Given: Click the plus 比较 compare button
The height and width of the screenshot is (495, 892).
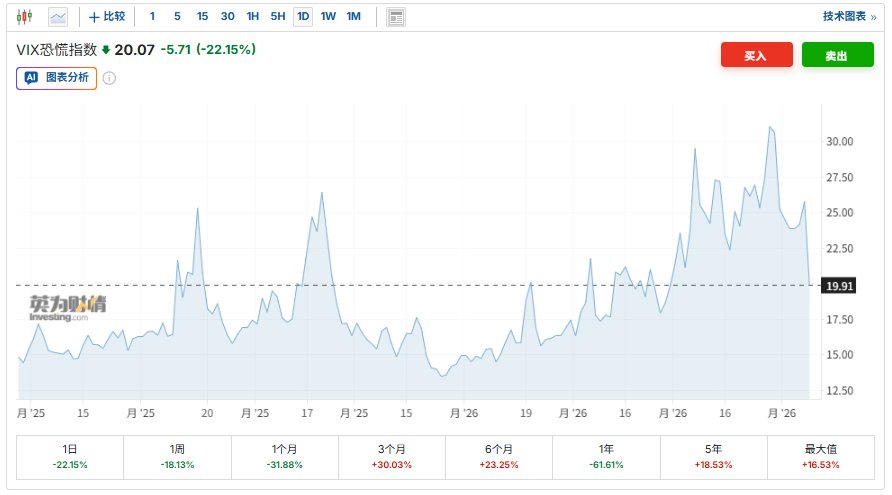Looking at the screenshot, I should point(107,17).
